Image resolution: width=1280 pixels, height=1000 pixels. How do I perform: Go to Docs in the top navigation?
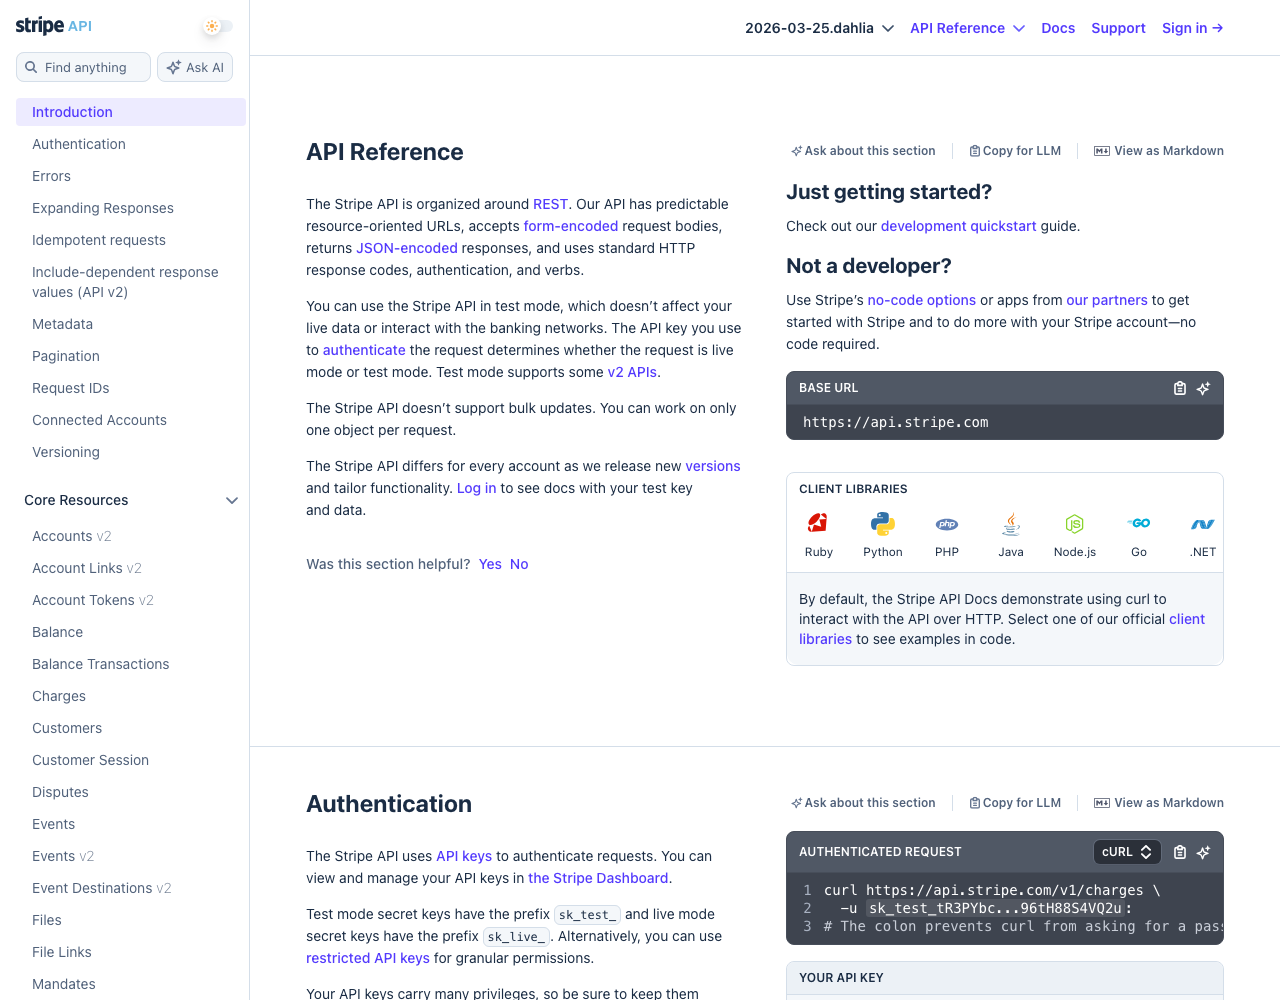pyautogui.click(x=1058, y=28)
